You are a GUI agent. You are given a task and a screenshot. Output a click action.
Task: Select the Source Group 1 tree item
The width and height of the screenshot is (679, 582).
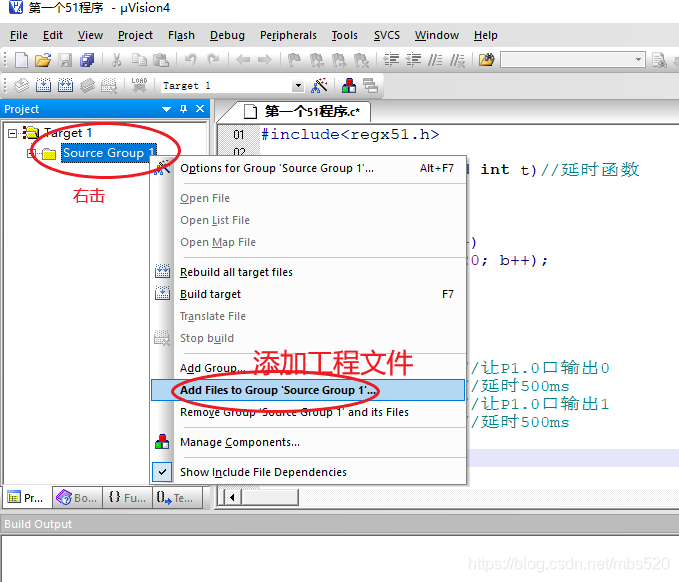point(109,153)
